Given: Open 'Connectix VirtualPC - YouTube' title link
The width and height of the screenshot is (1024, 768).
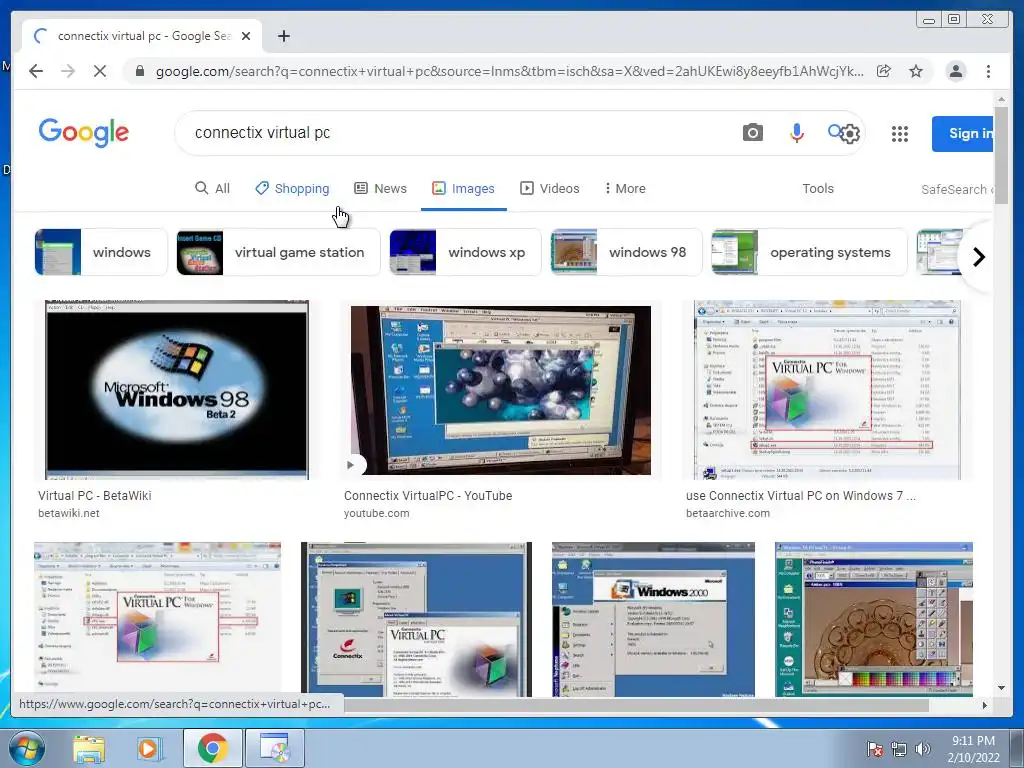Looking at the screenshot, I should click(428, 496).
